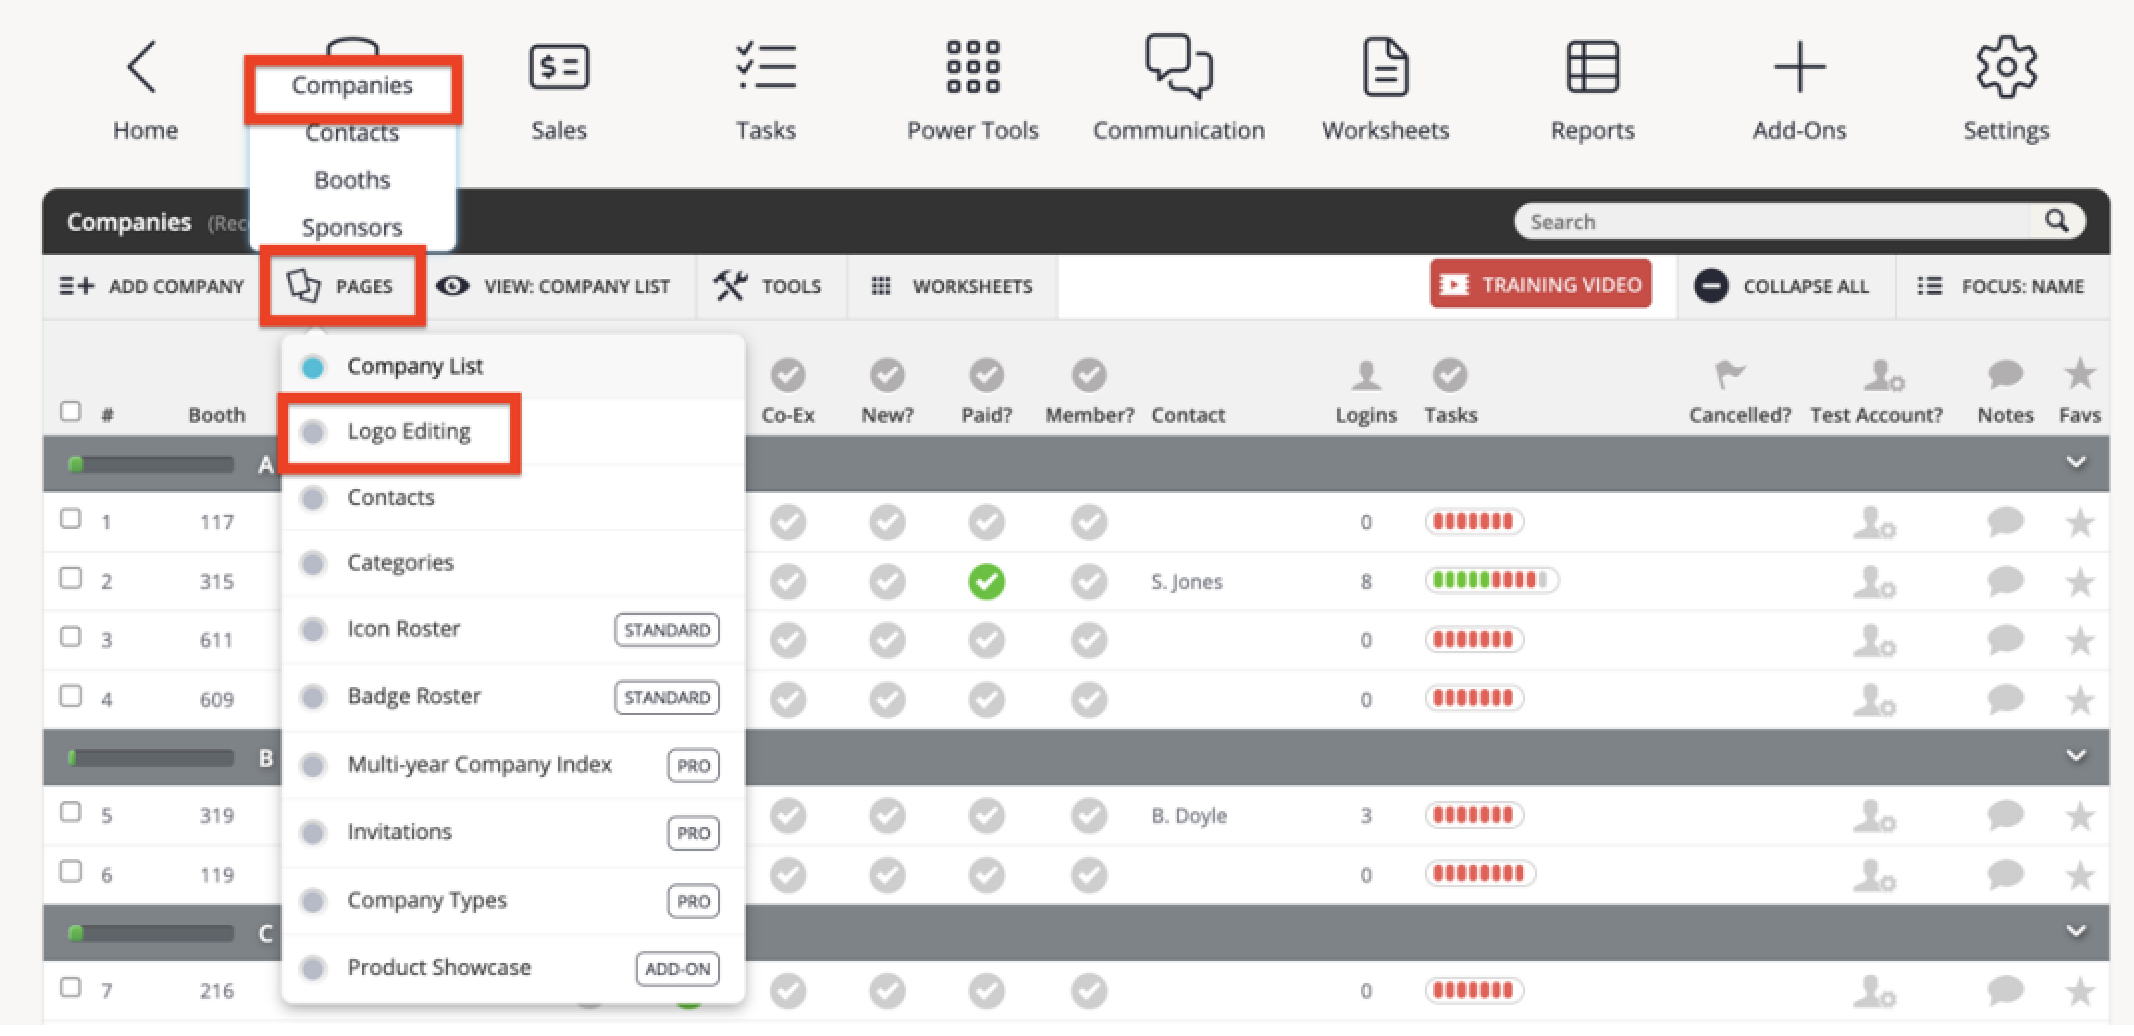The image size is (2134, 1036).
Task: Toggle the Favs star for row 1
Action: click(x=2080, y=522)
